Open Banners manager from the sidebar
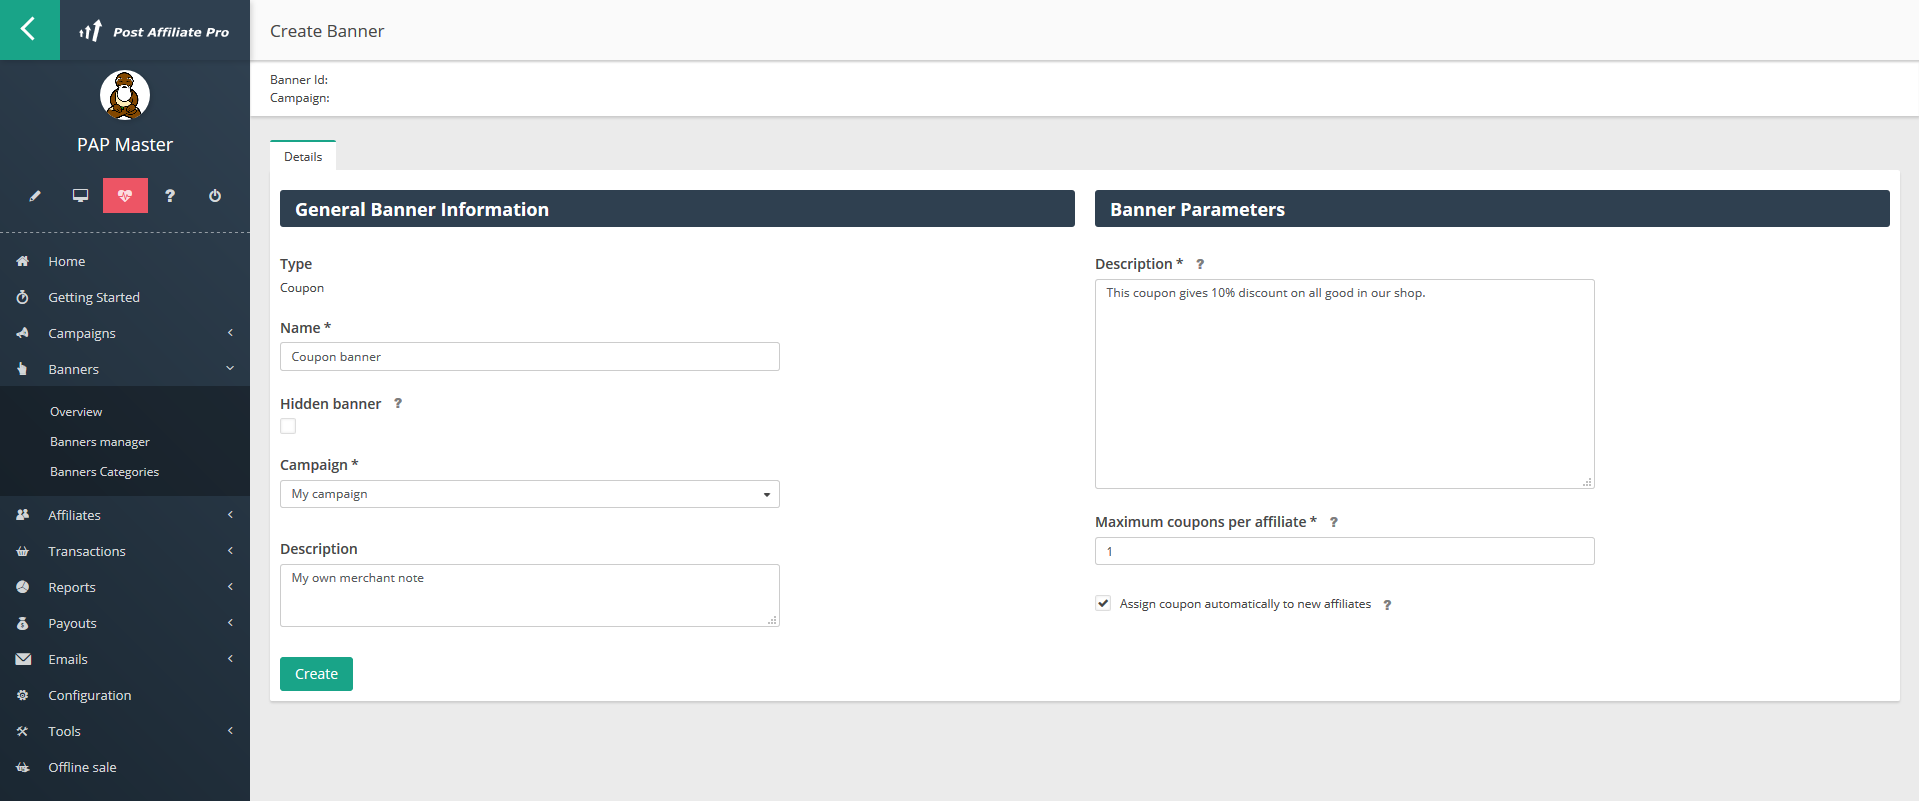1919x801 pixels. 99,441
